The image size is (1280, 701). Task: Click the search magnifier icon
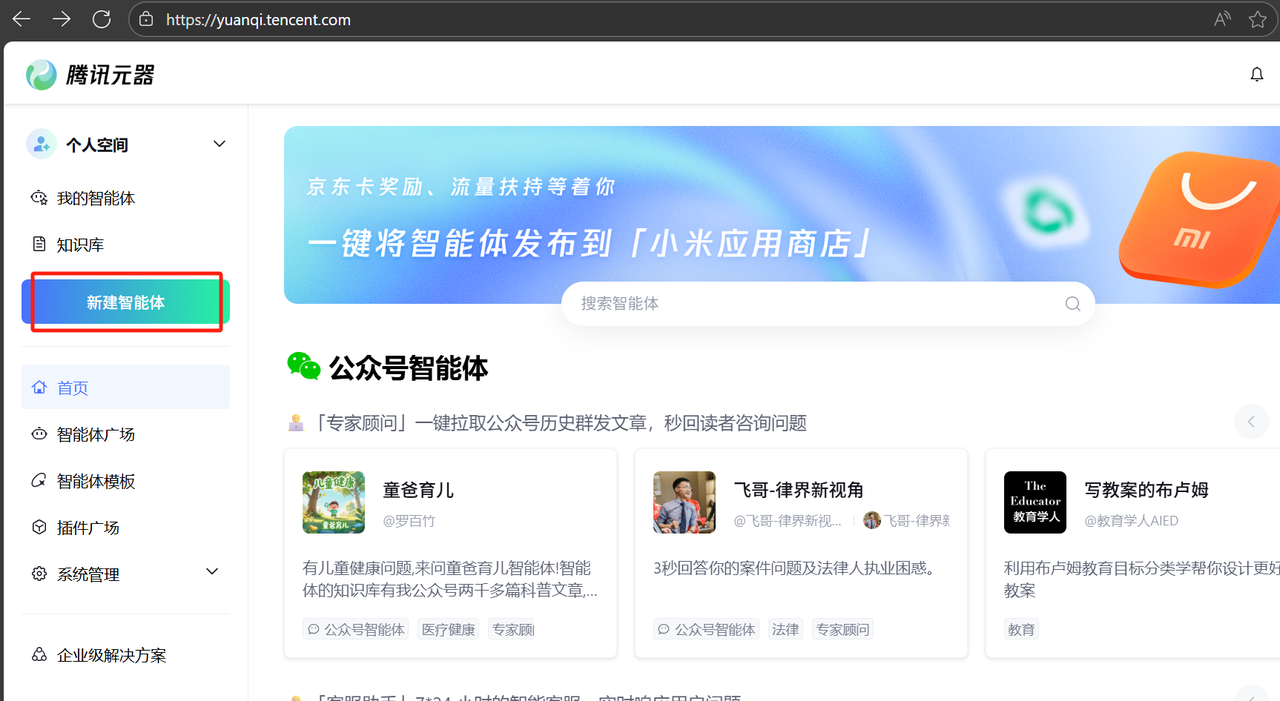coord(1073,304)
